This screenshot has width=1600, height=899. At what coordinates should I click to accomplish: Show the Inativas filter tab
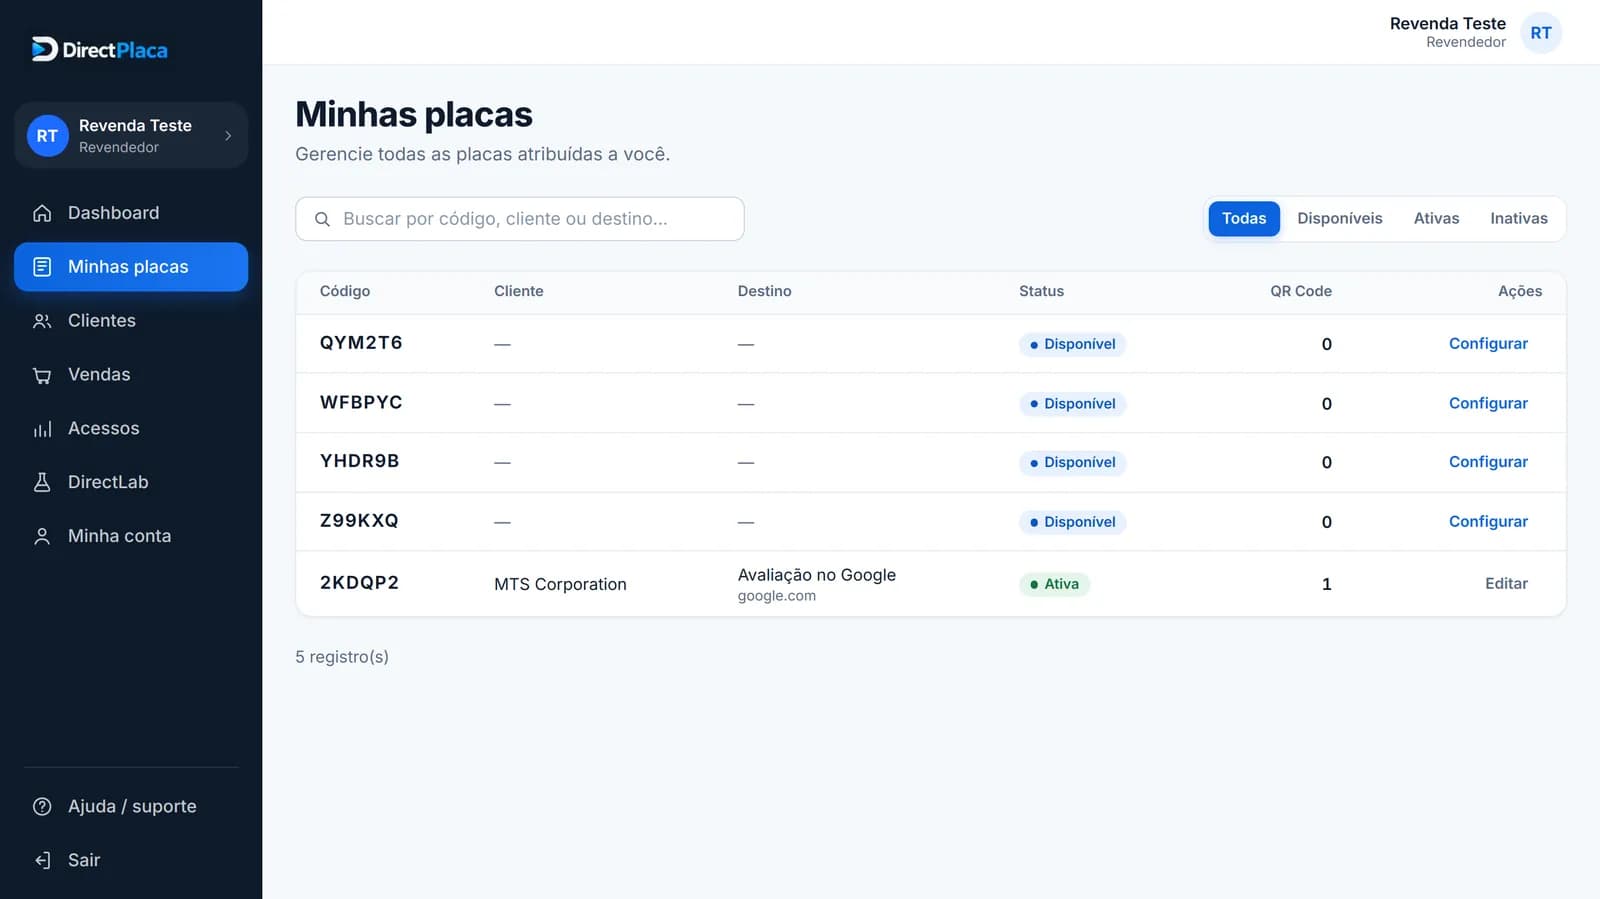point(1518,218)
